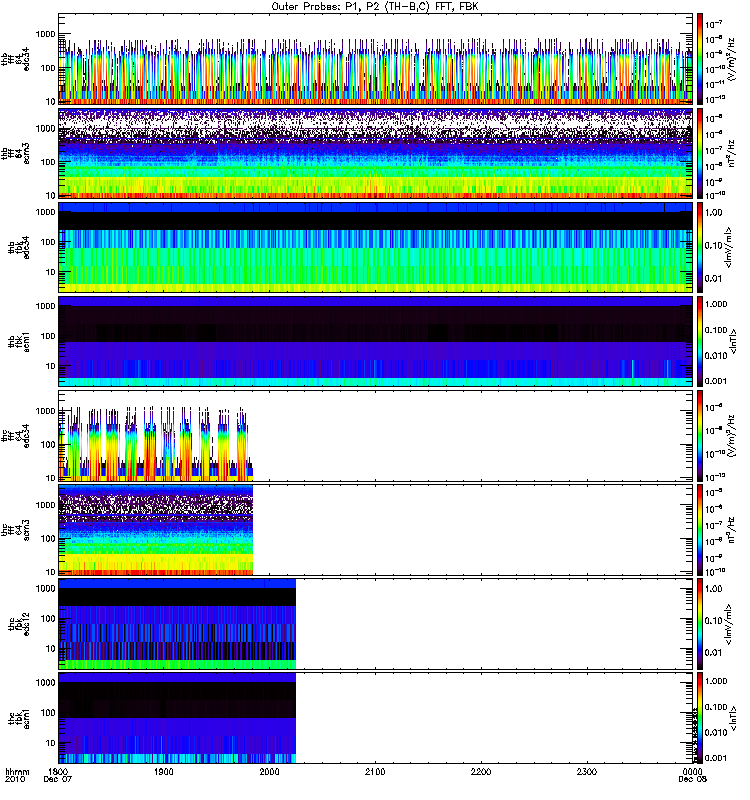Click the '1000' frequency tick of thb fbk scm1 panel
Screen dimensions: 750x800
[45, 306]
